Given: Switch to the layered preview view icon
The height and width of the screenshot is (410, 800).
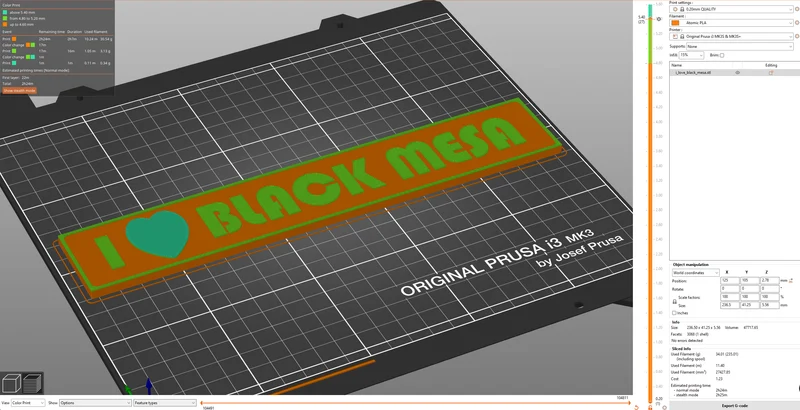Looking at the screenshot, I should (x=32, y=382).
